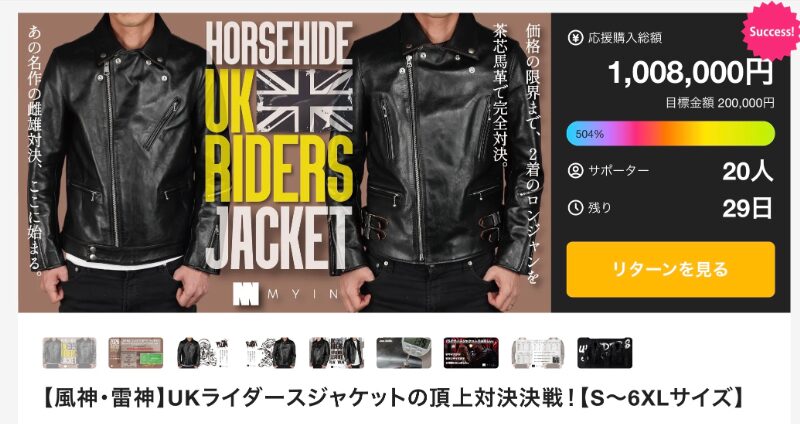Click the main Horsehide UK Riders Jacket banner
The width and height of the screenshot is (800, 424).
(285, 162)
